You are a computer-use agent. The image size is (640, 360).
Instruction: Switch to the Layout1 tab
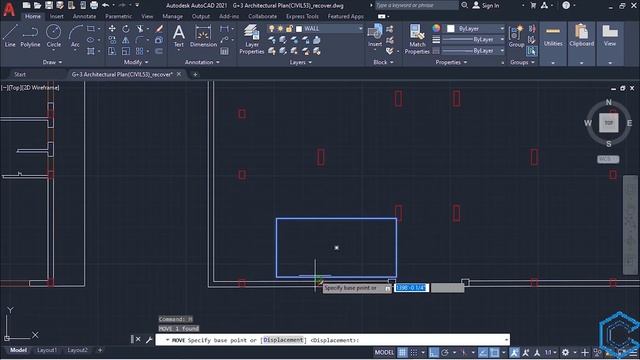click(47, 350)
